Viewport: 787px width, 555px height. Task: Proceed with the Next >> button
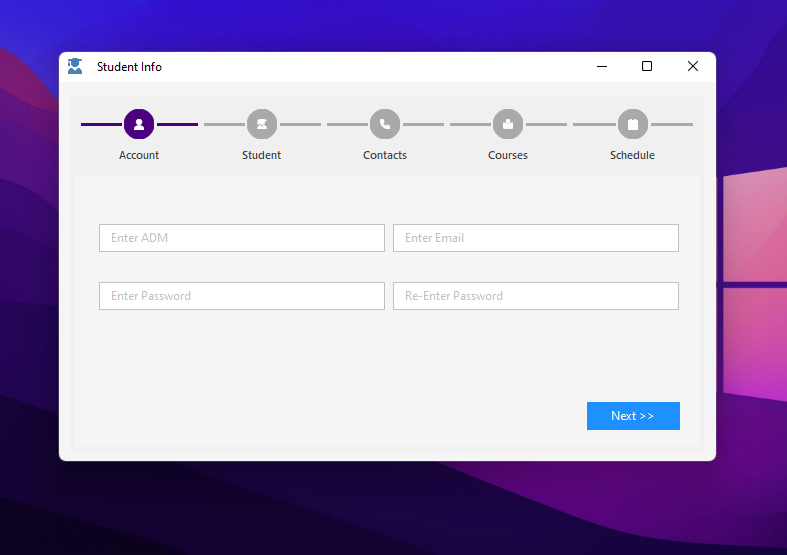pos(633,416)
